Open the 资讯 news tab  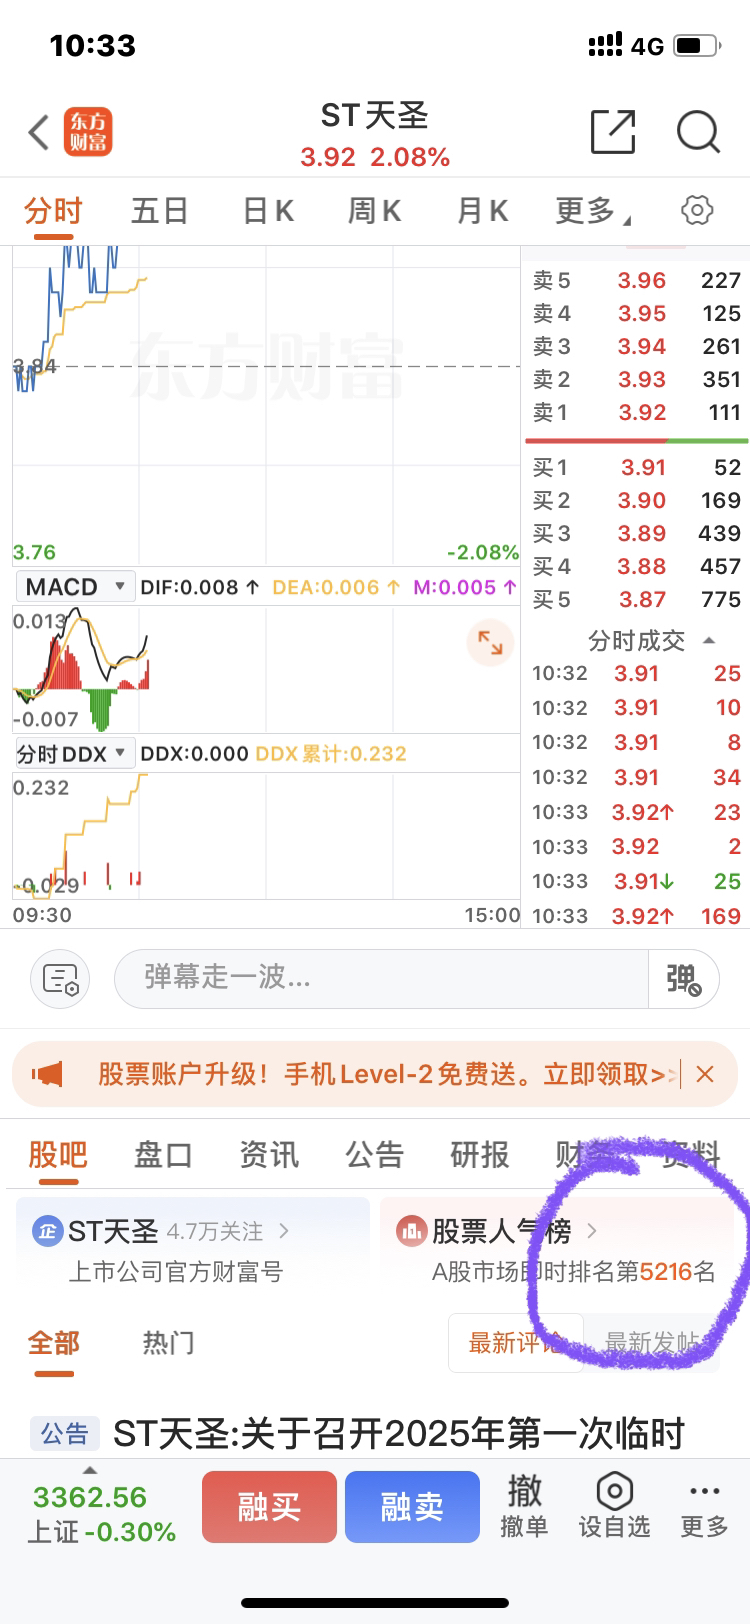tap(269, 1155)
